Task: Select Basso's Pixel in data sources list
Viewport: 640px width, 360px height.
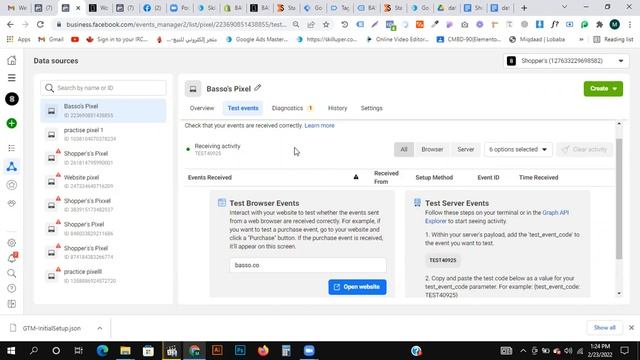Action: (x=103, y=111)
